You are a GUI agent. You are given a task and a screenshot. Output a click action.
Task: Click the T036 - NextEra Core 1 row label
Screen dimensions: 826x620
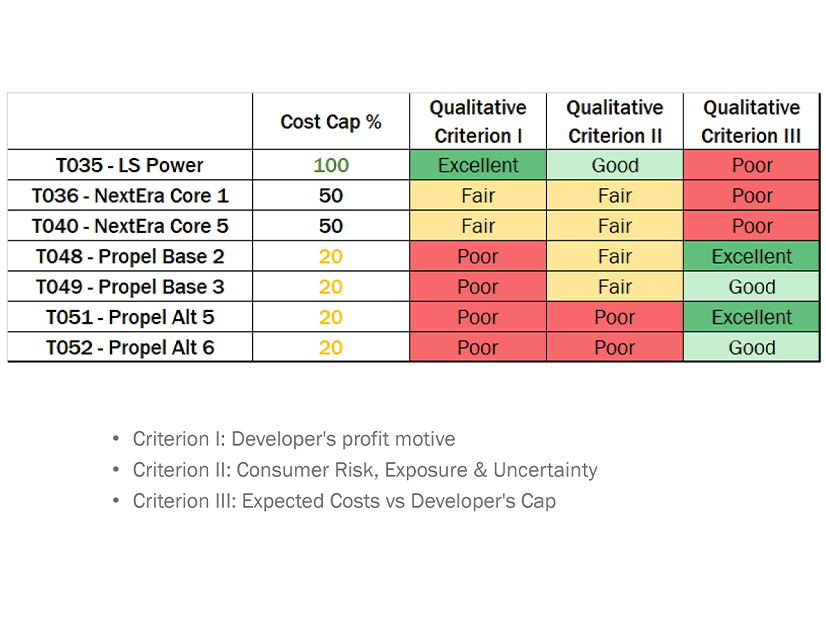click(130, 196)
